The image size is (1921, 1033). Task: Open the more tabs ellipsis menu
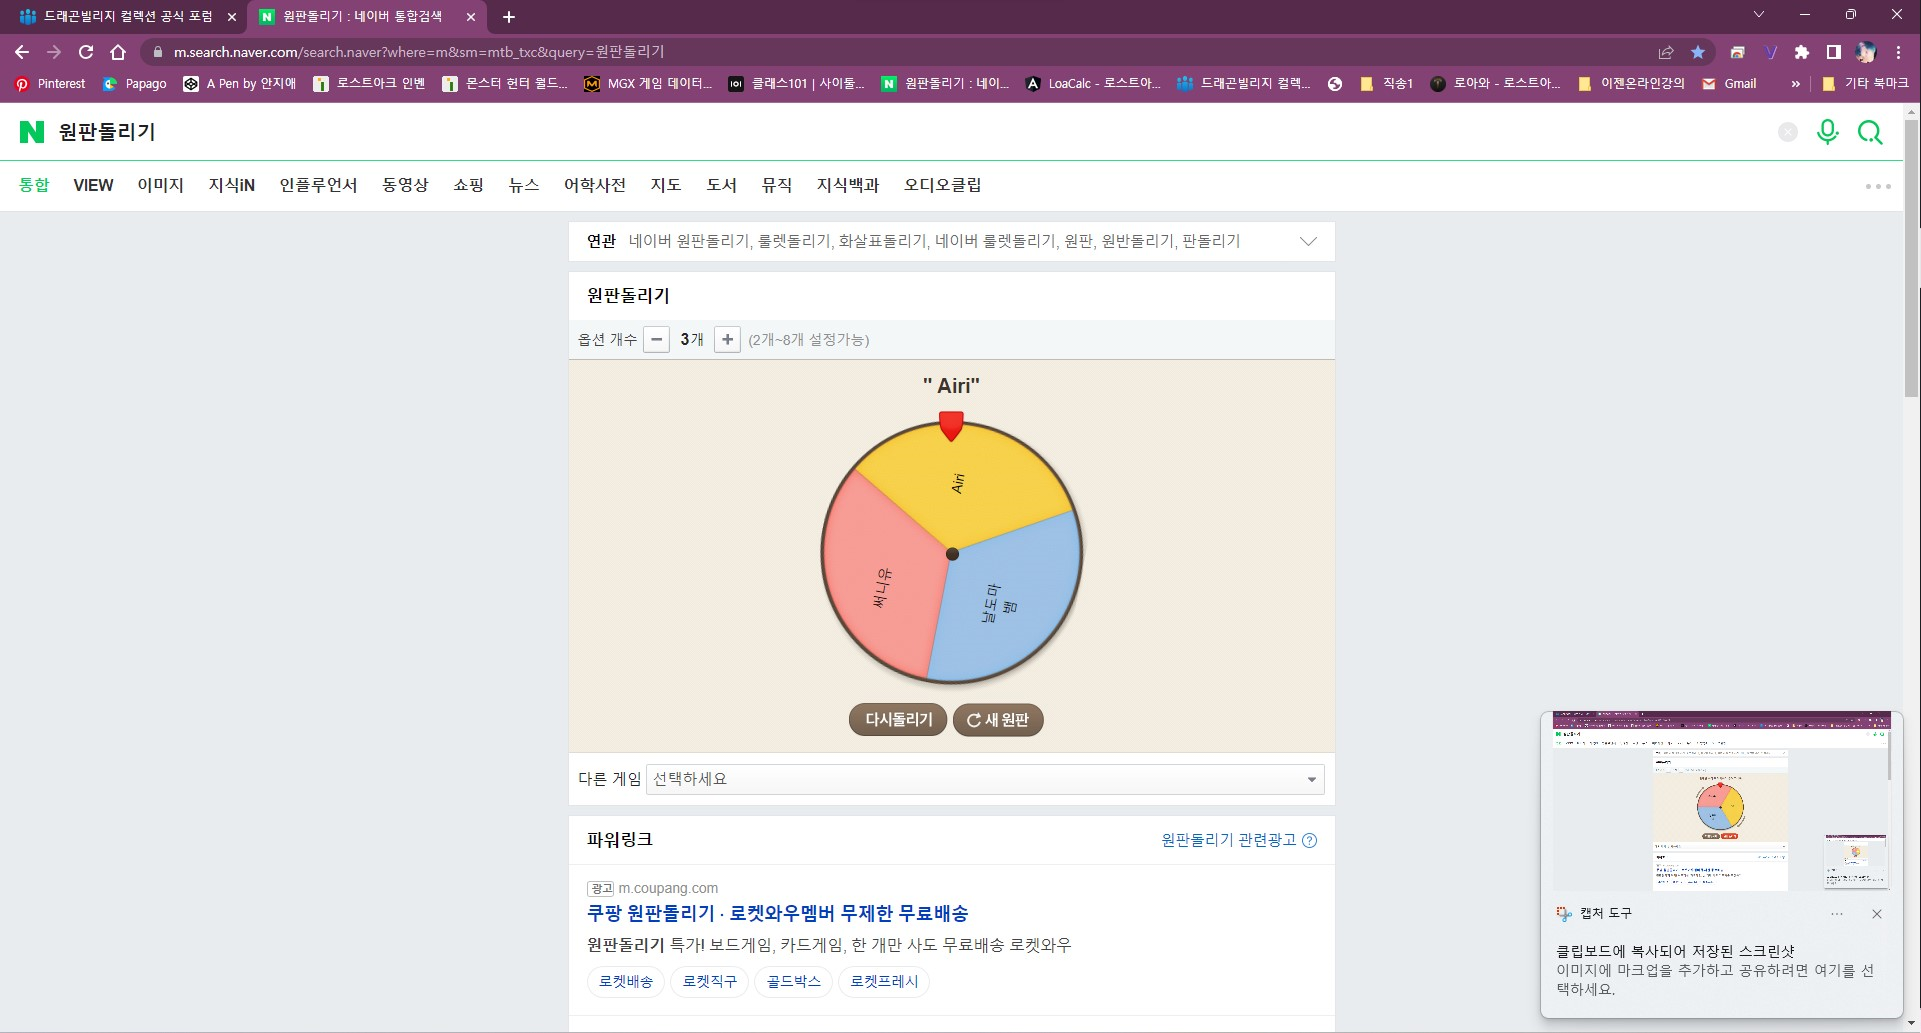[x=1878, y=186]
